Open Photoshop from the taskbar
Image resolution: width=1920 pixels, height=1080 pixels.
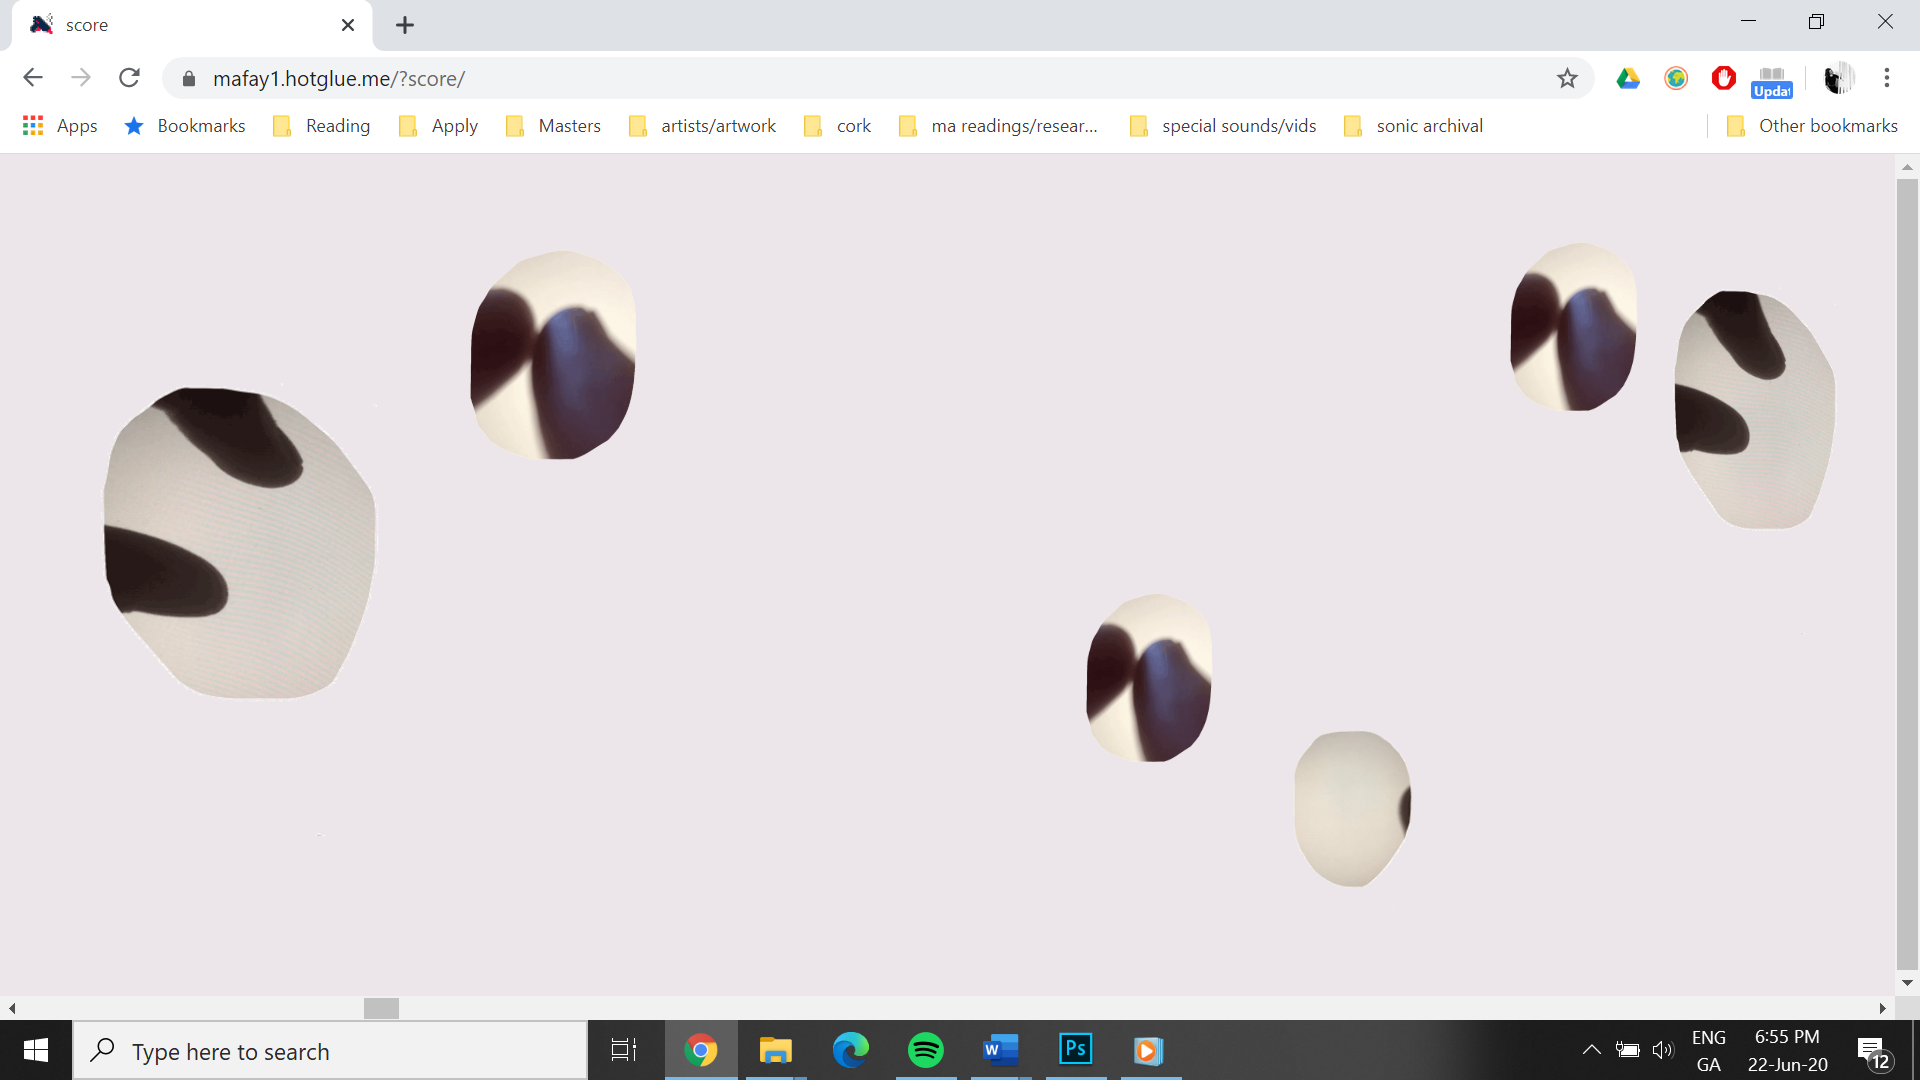1076,1050
